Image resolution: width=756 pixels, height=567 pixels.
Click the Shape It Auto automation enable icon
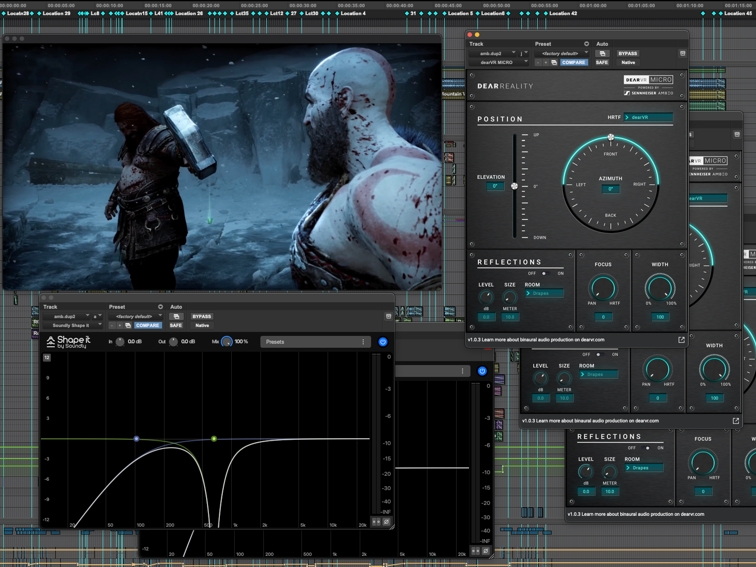pos(176,316)
